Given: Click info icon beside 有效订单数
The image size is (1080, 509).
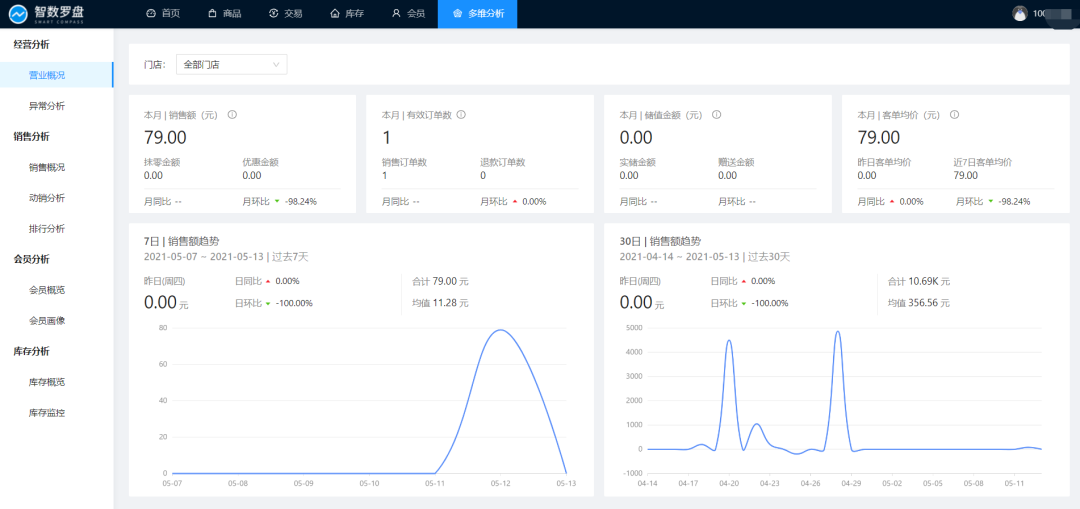Looking at the screenshot, I should [x=461, y=115].
